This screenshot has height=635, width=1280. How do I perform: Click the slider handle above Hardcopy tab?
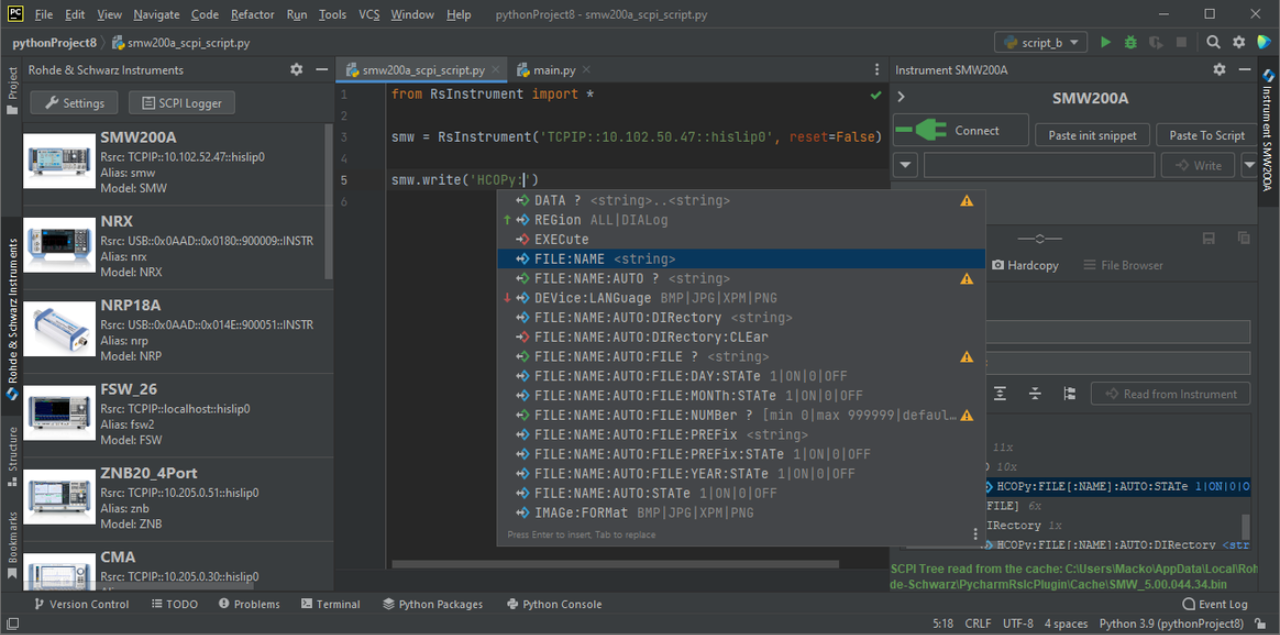pyautogui.click(x=1040, y=238)
